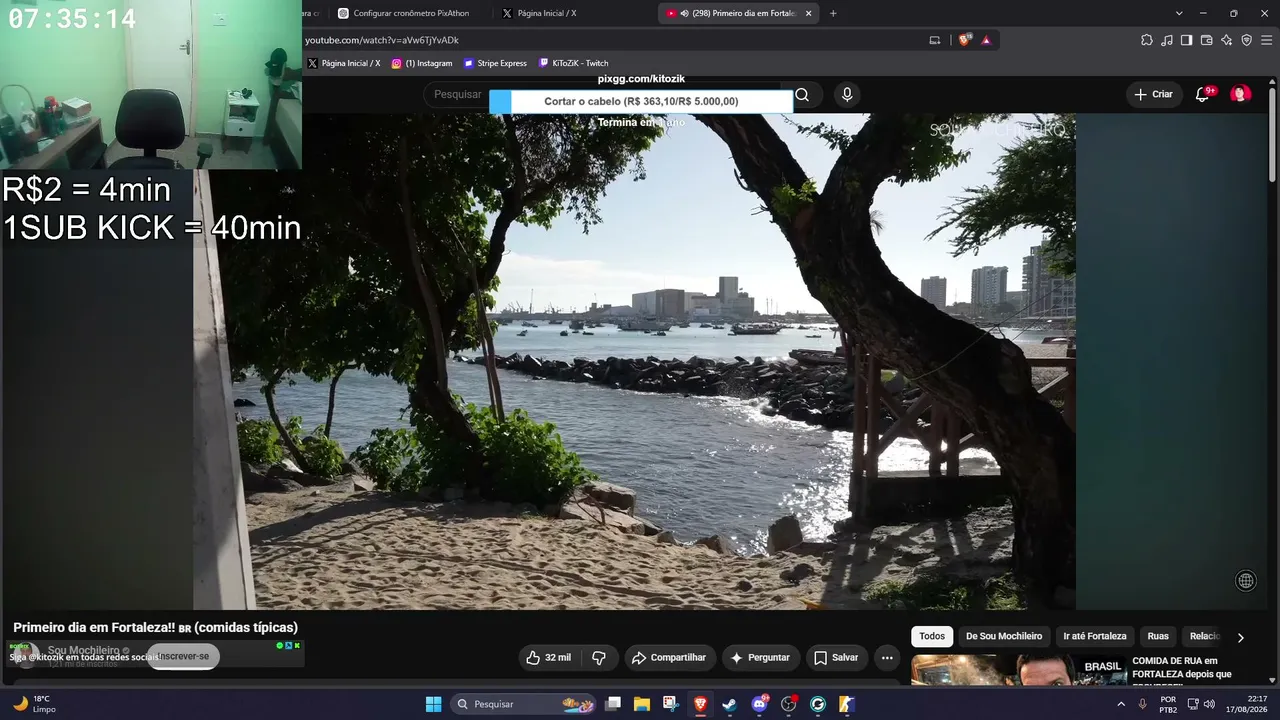Viewport: 1280px width, 720px height.
Task: Show more filter chips with right arrow
Action: [1240, 637]
